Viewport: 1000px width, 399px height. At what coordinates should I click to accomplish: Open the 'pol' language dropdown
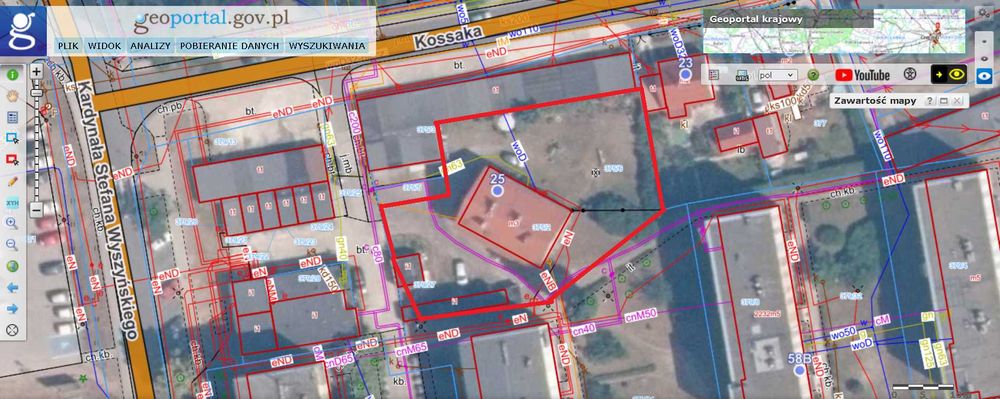pyautogui.click(x=776, y=75)
